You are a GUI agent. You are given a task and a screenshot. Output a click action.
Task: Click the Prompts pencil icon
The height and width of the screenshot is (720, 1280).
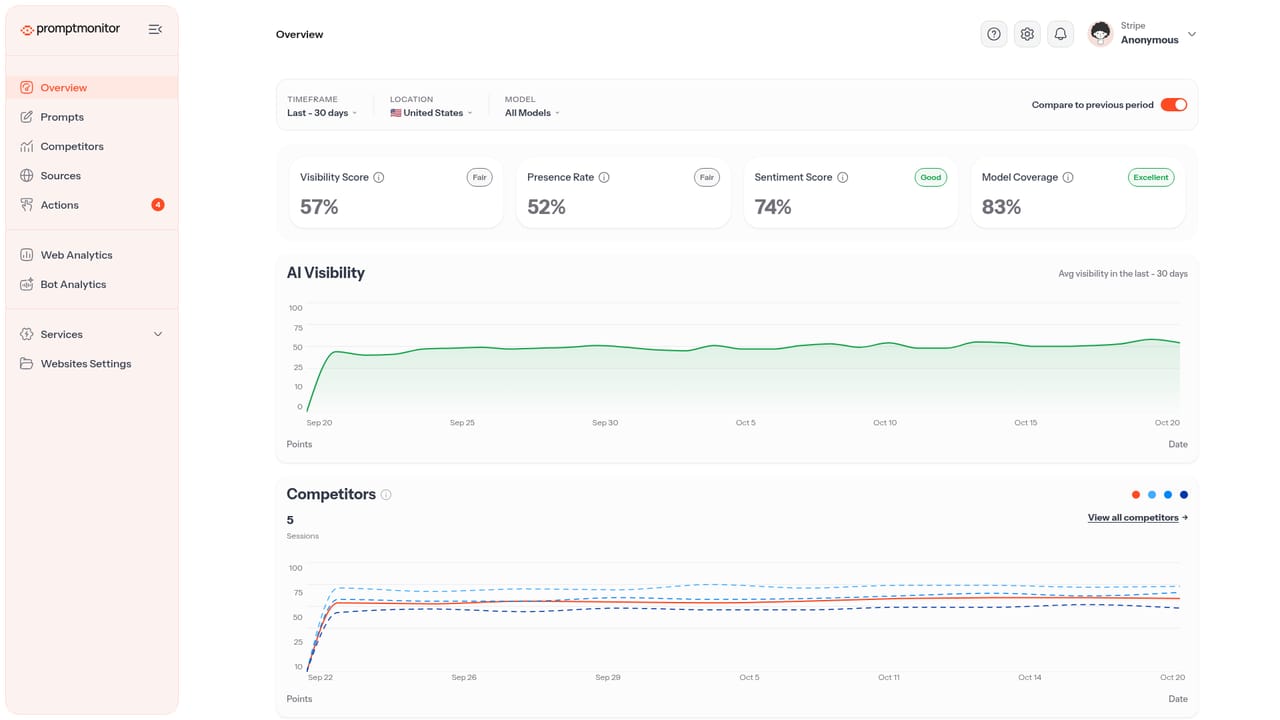click(27, 117)
